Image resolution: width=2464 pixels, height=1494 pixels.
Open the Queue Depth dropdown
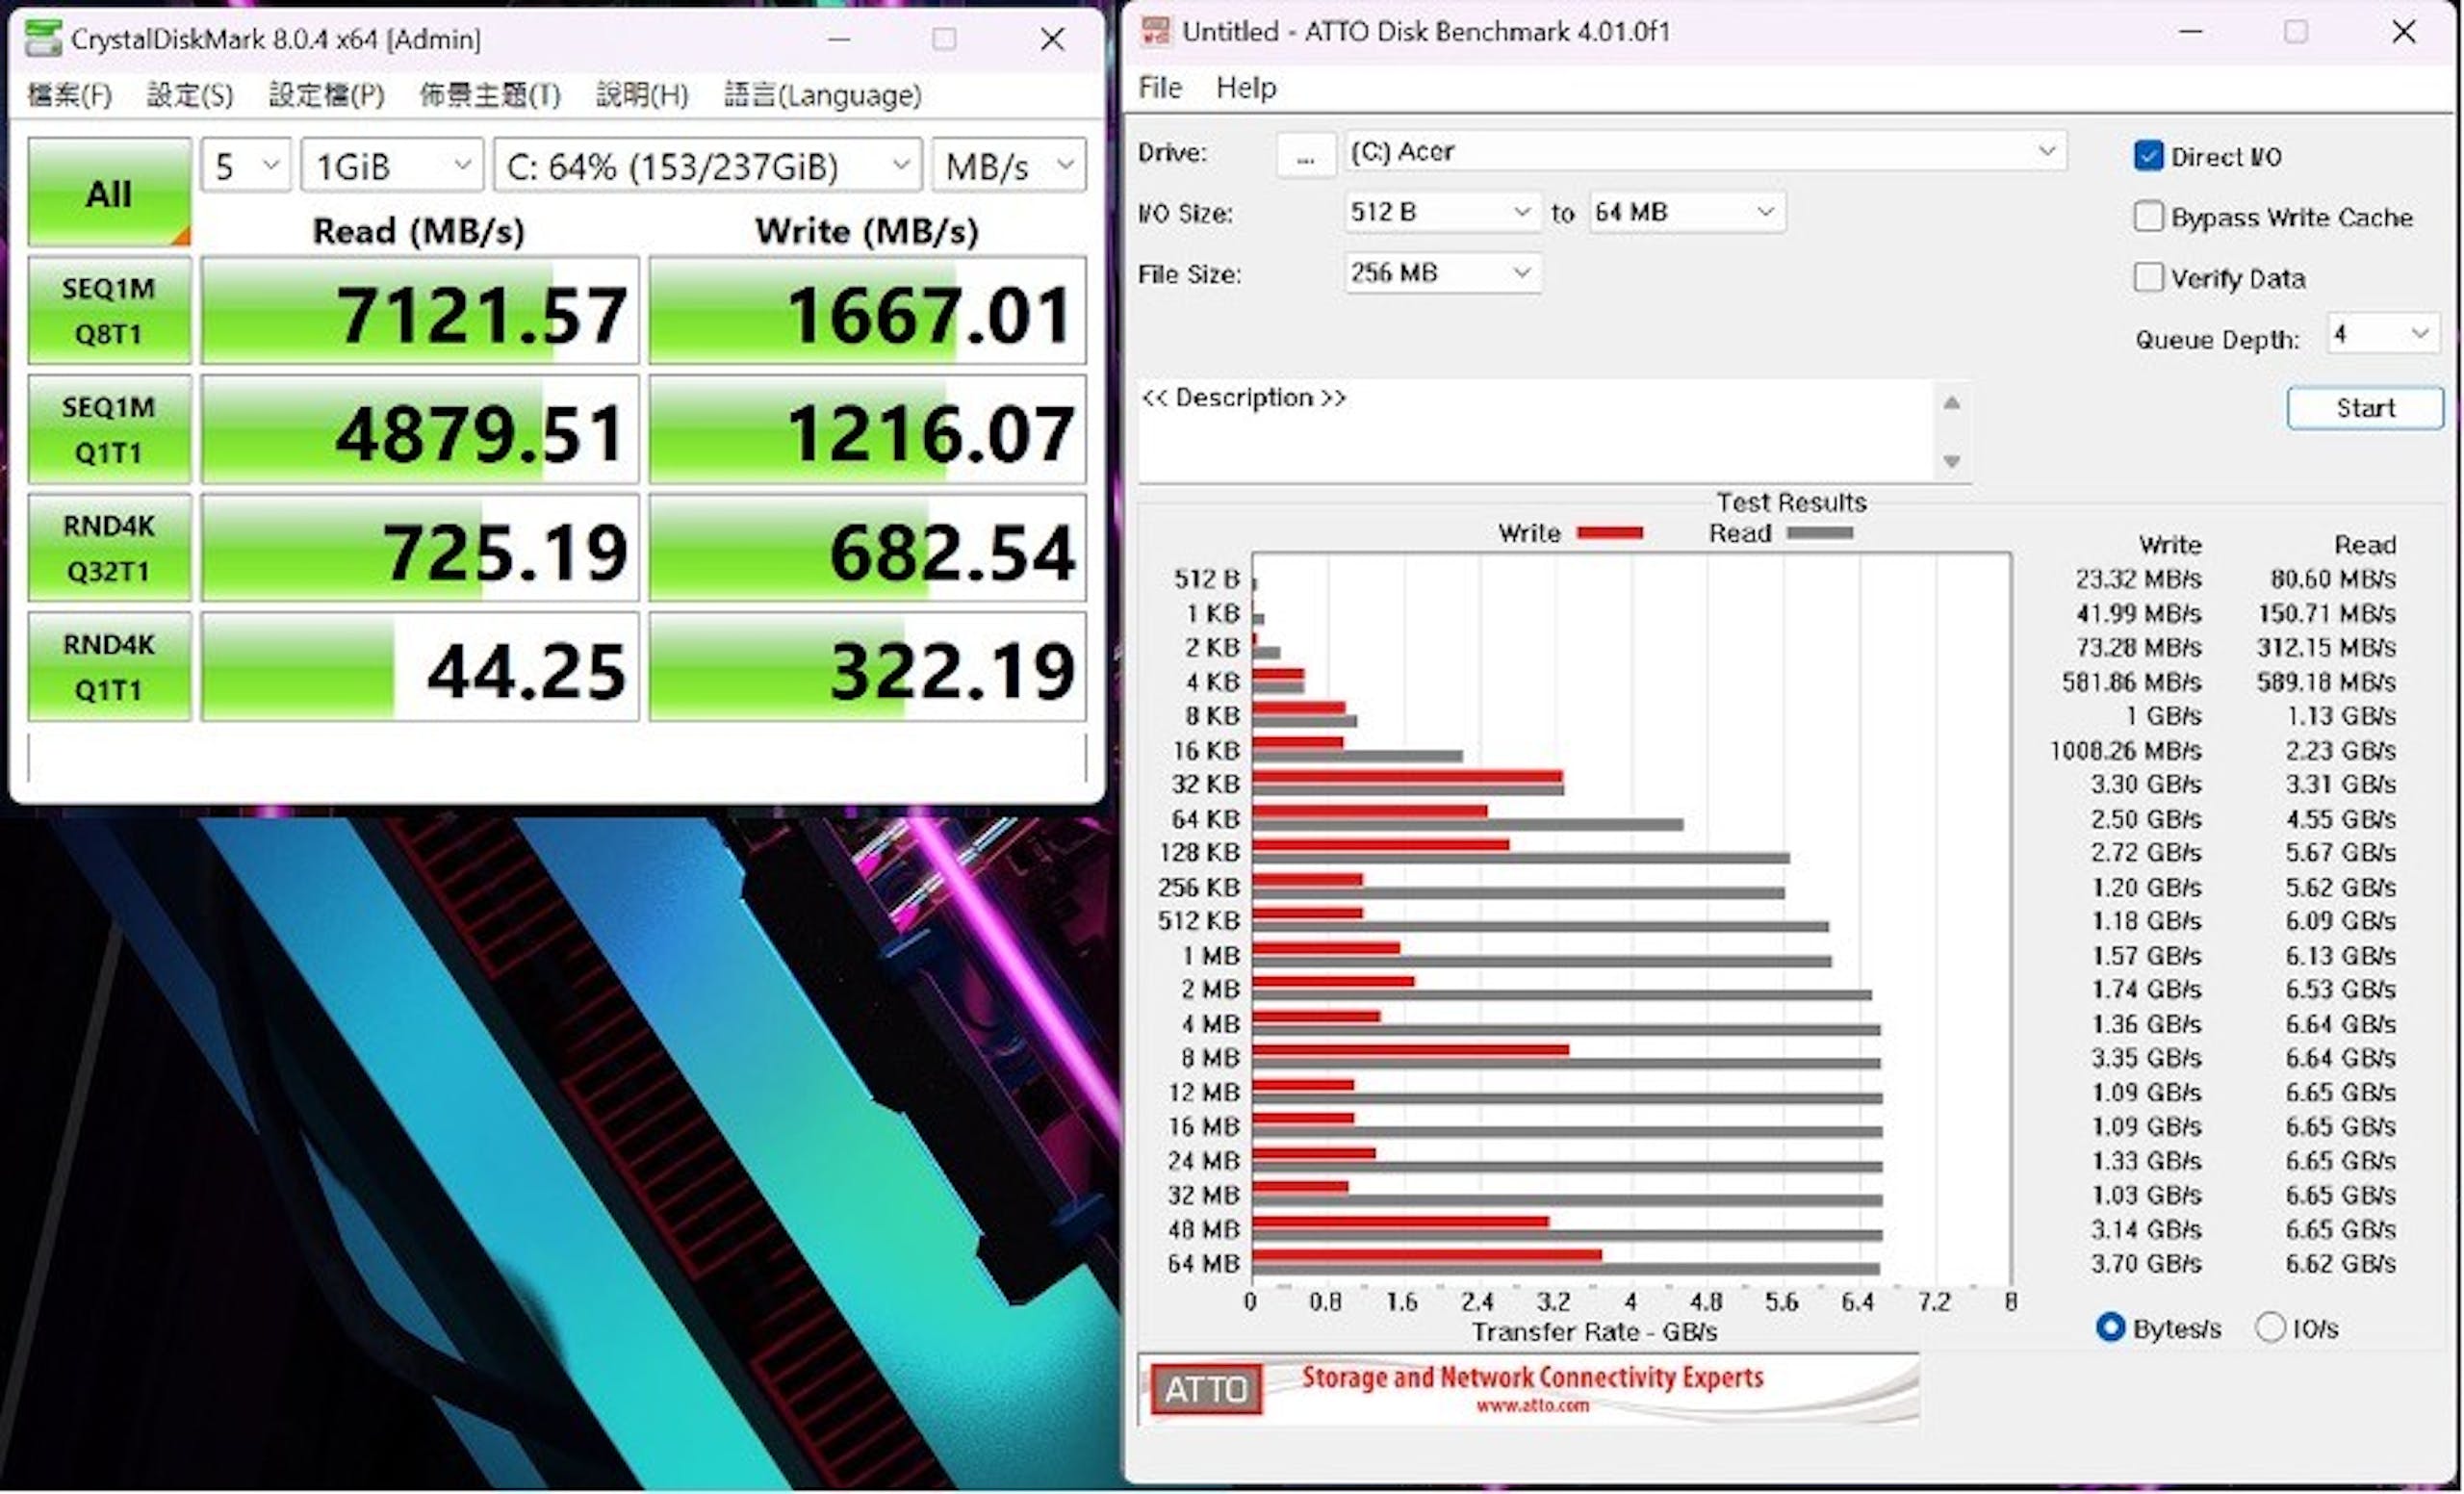tap(2383, 333)
